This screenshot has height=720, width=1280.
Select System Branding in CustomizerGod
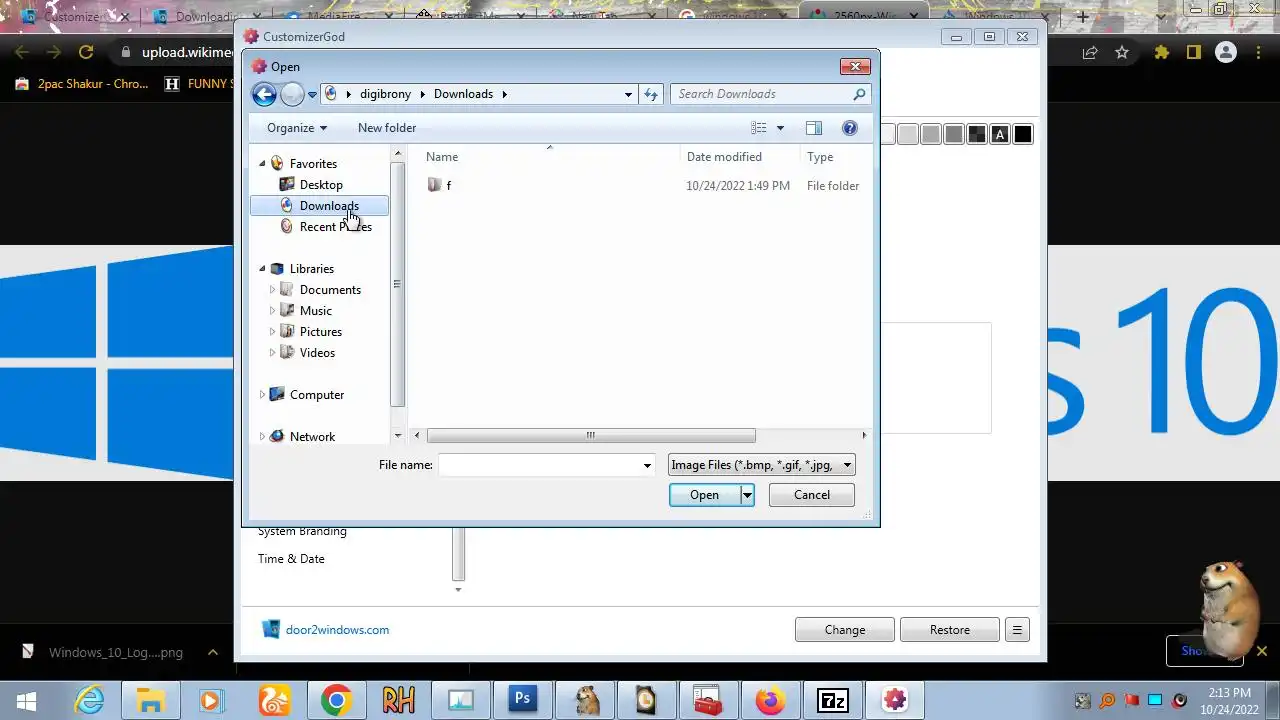[302, 531]
